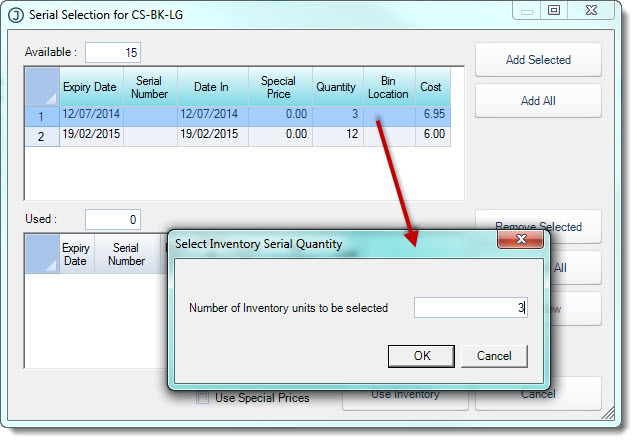Click Serial Number header in the used table

pyautogui.click(x=126, y=254)
